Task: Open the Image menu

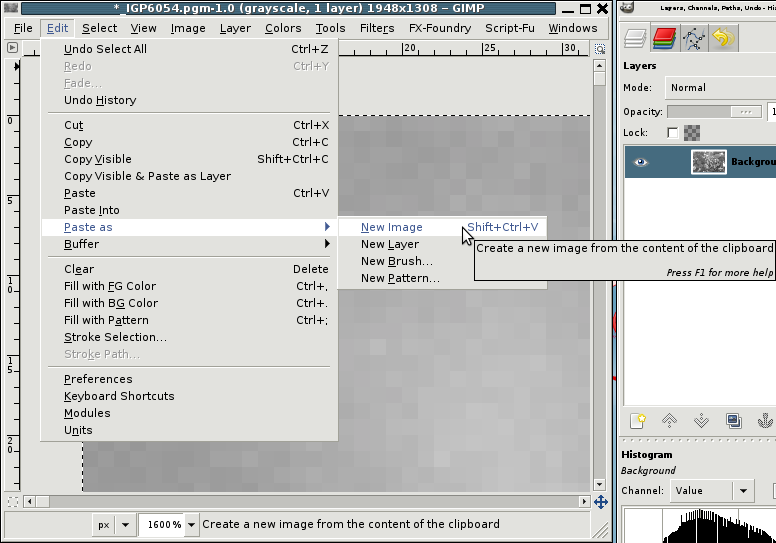Action: coord(188,28)
